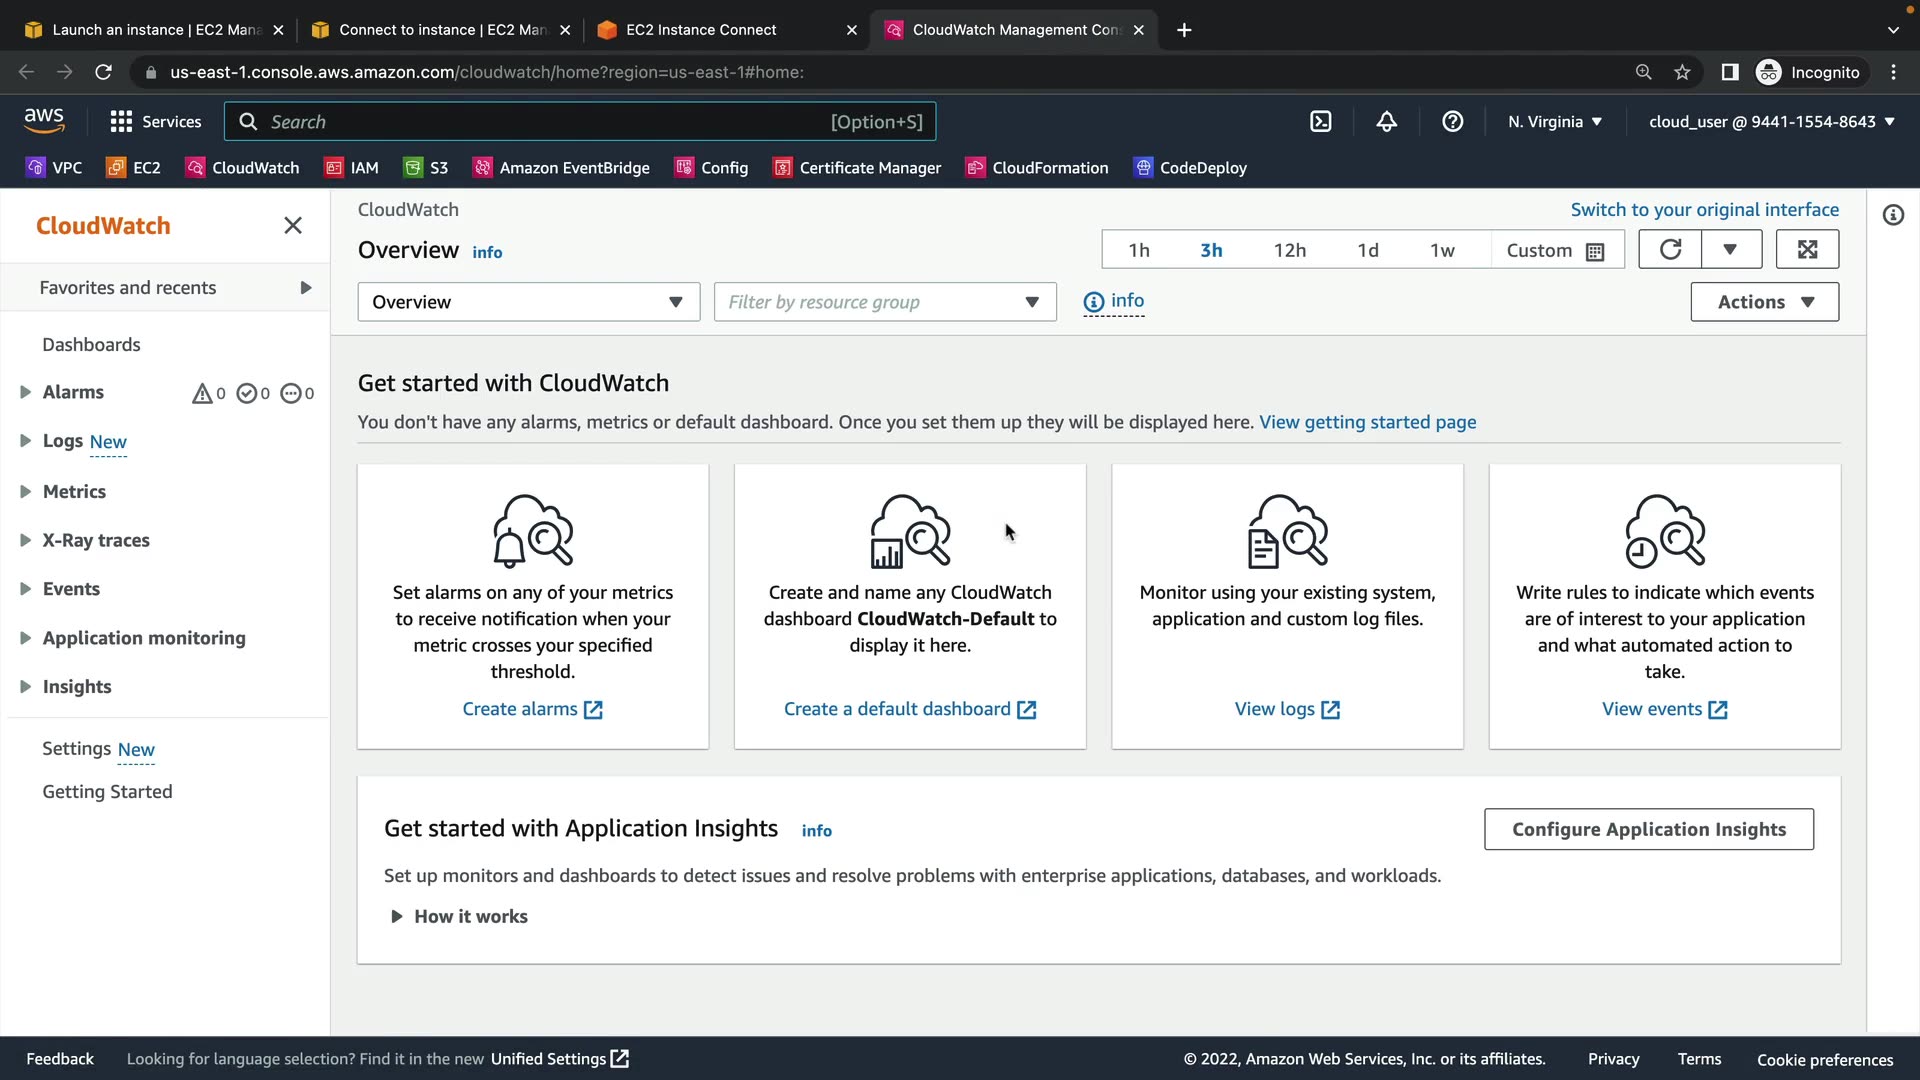The width and height of the screenshot is (1920, 1080).
Task: Close the CloudWatch navigation sidebar
Action: pyautogui.click(x=293, y=226)
